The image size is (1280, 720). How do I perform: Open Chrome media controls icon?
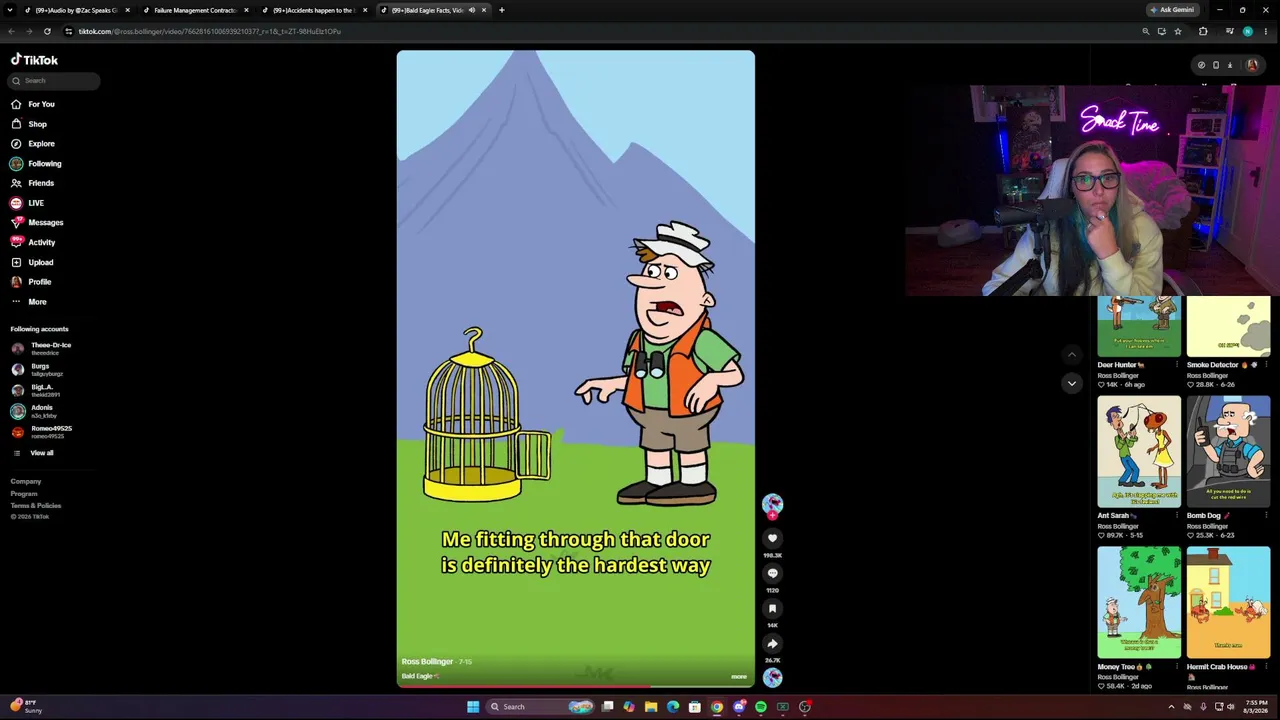[1230, 31]
